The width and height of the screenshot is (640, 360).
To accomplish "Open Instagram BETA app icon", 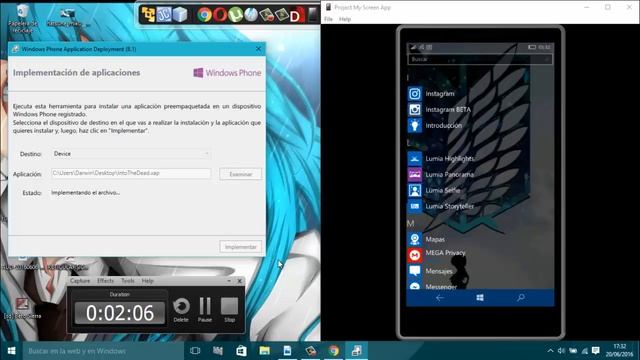I will click(415, 109).
